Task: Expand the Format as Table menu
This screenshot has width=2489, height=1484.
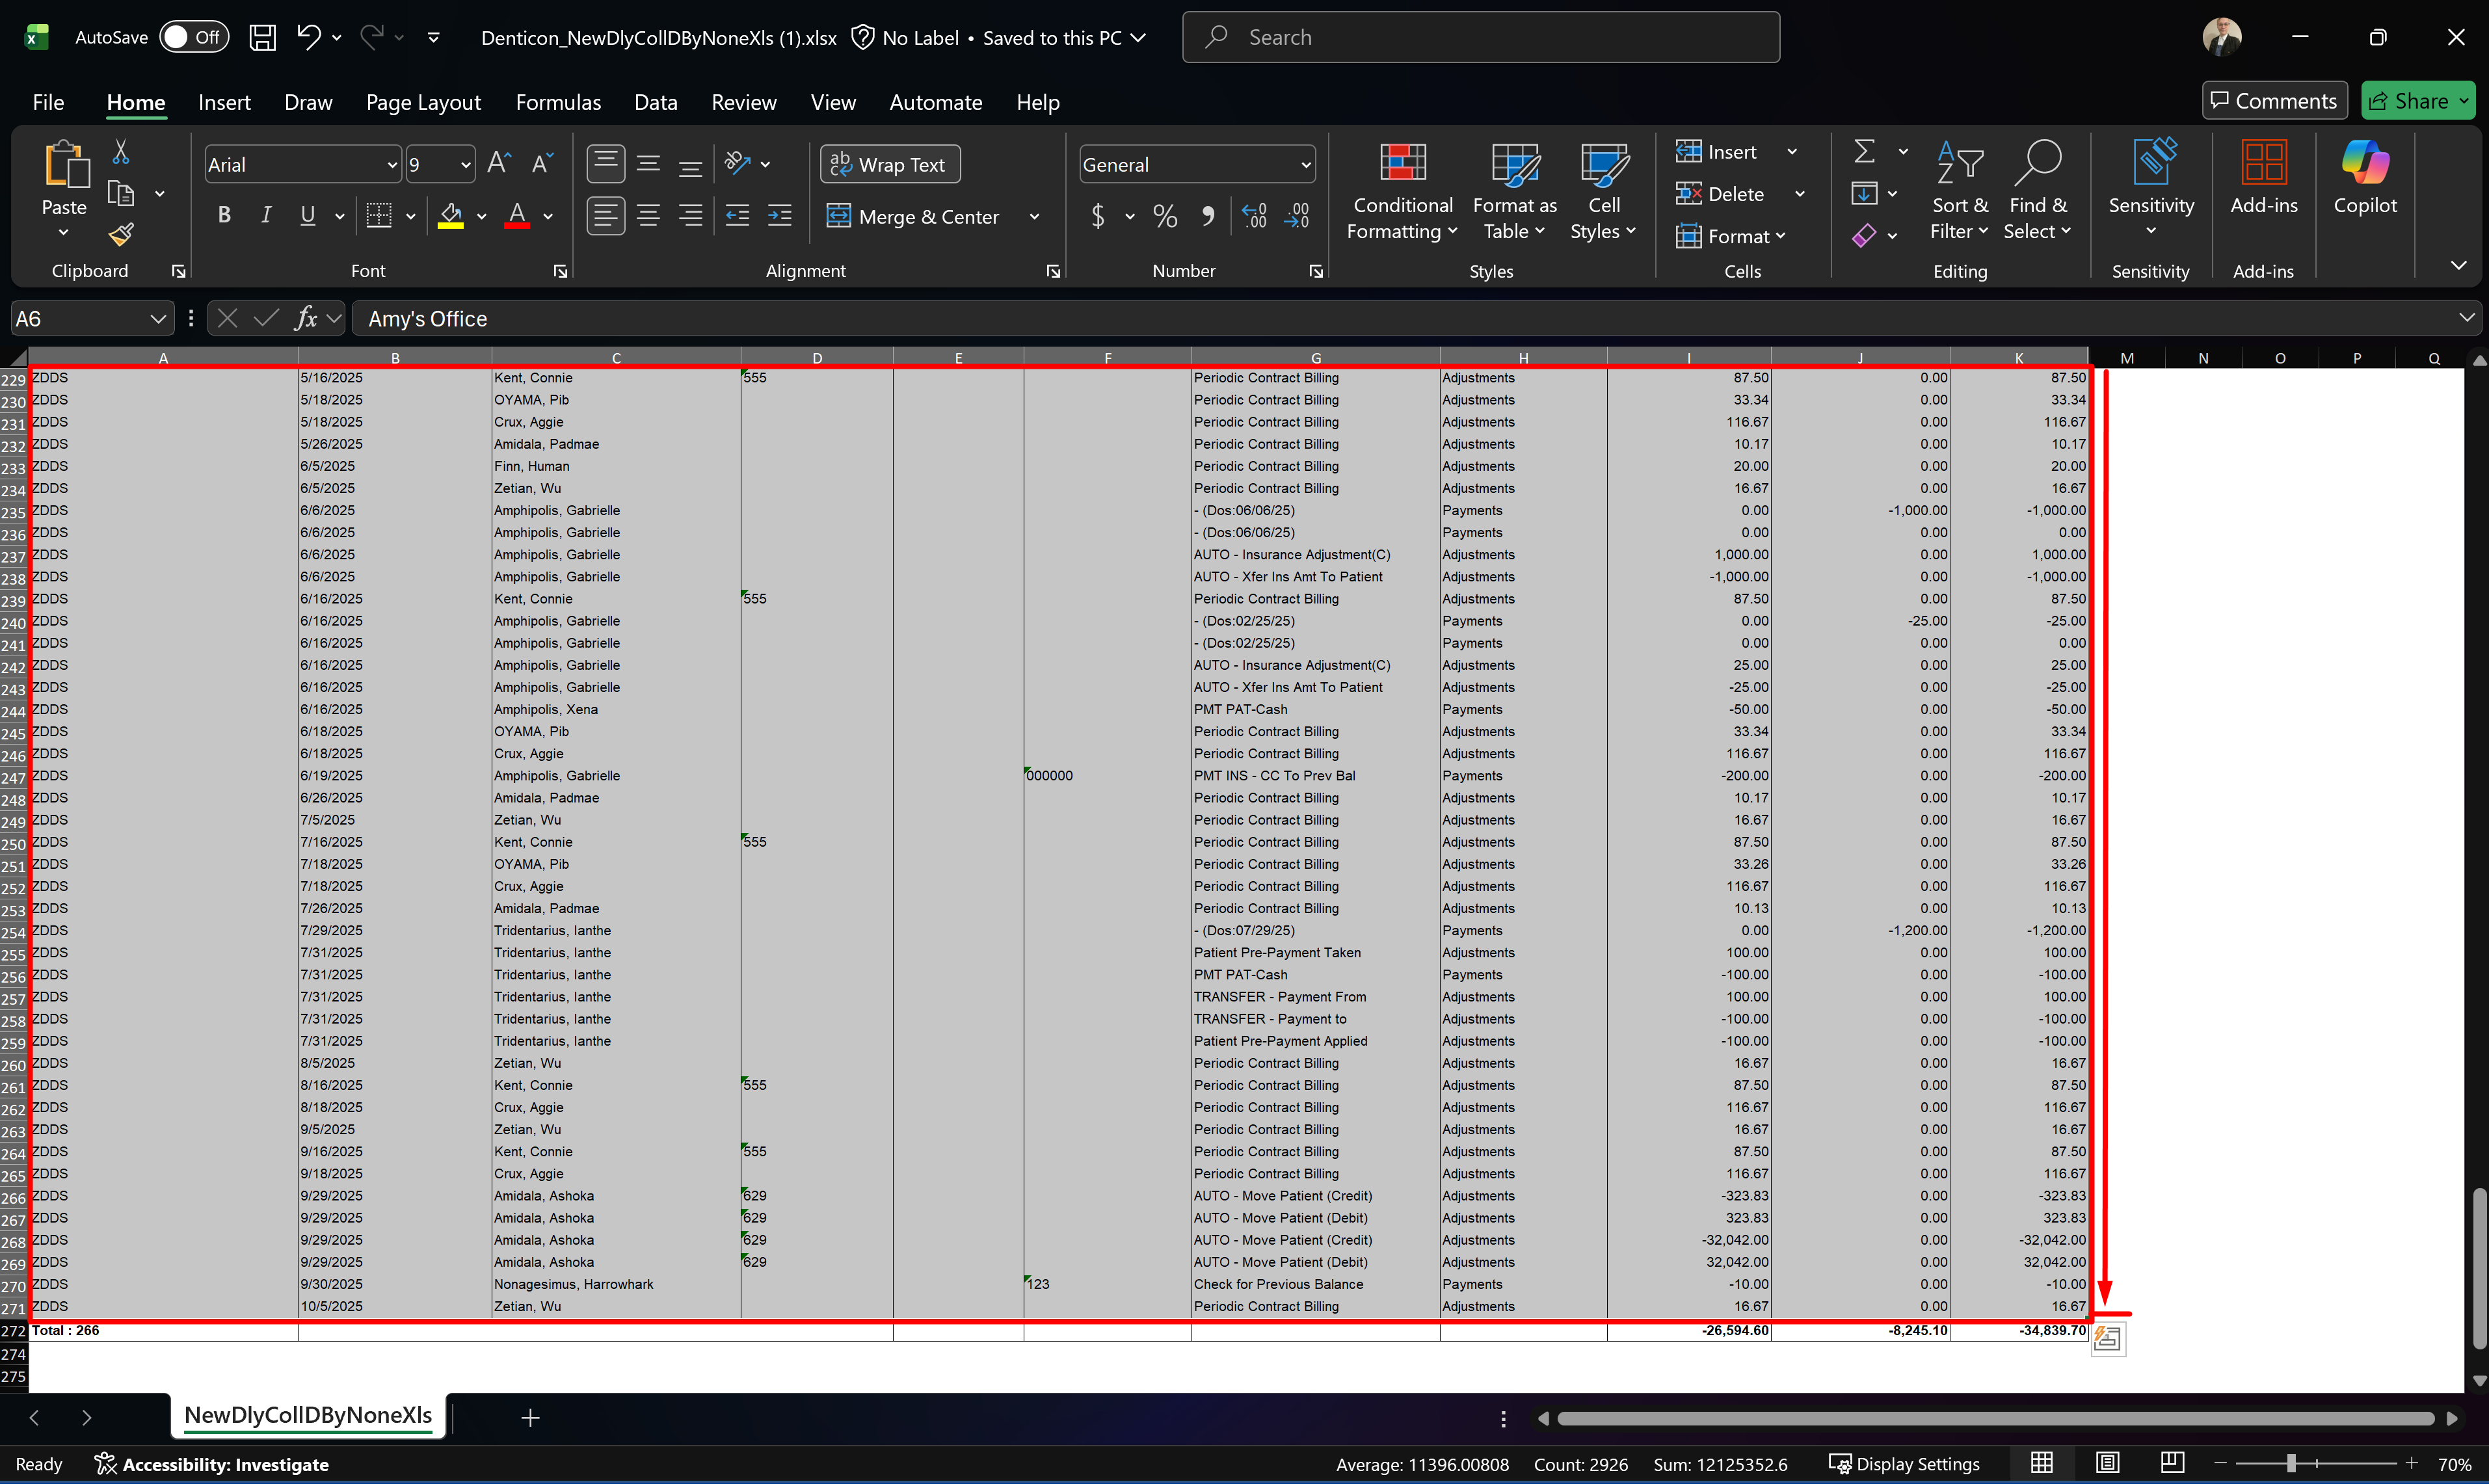Action: point(1514,191)
